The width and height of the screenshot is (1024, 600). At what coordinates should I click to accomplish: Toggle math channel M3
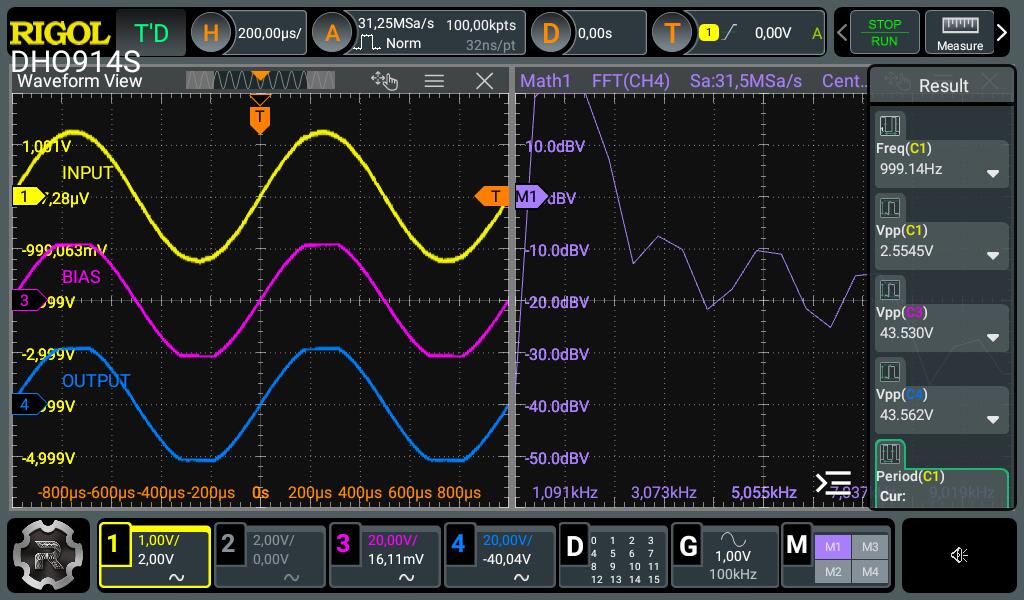click(x=870, y=547)
